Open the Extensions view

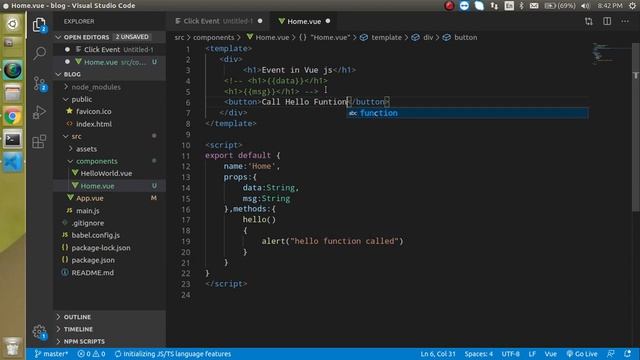click(39, 141)
